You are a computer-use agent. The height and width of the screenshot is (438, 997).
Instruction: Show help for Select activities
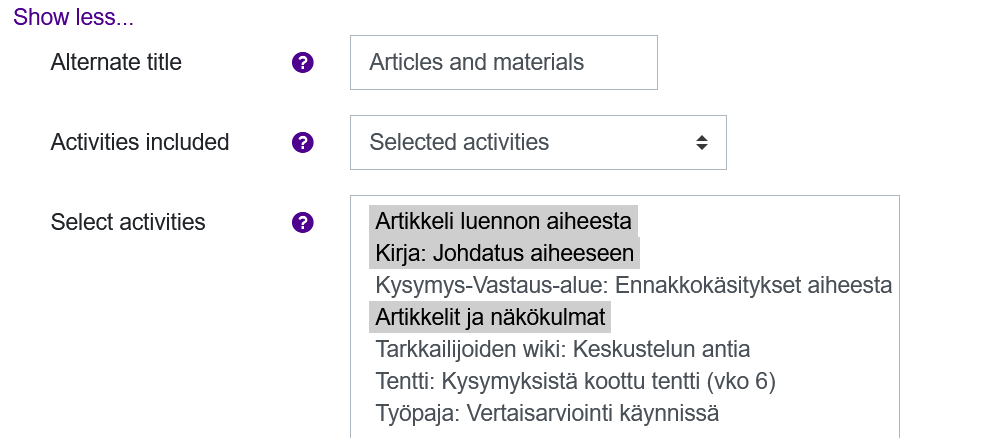302,223
